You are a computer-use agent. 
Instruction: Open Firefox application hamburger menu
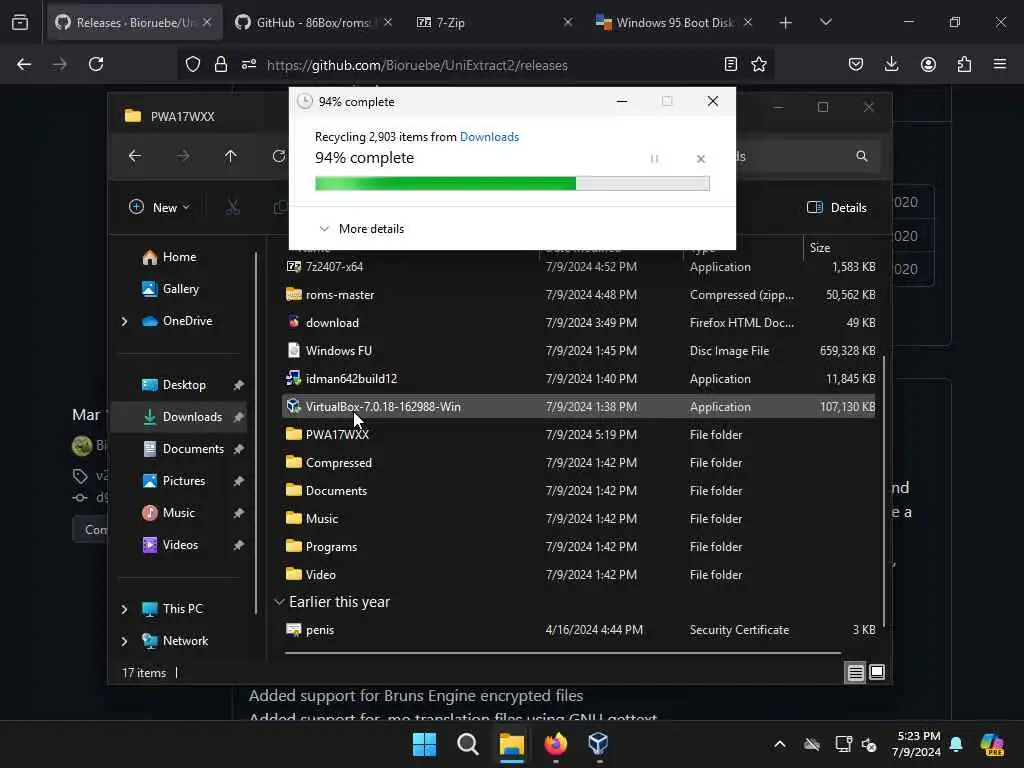1000,64
